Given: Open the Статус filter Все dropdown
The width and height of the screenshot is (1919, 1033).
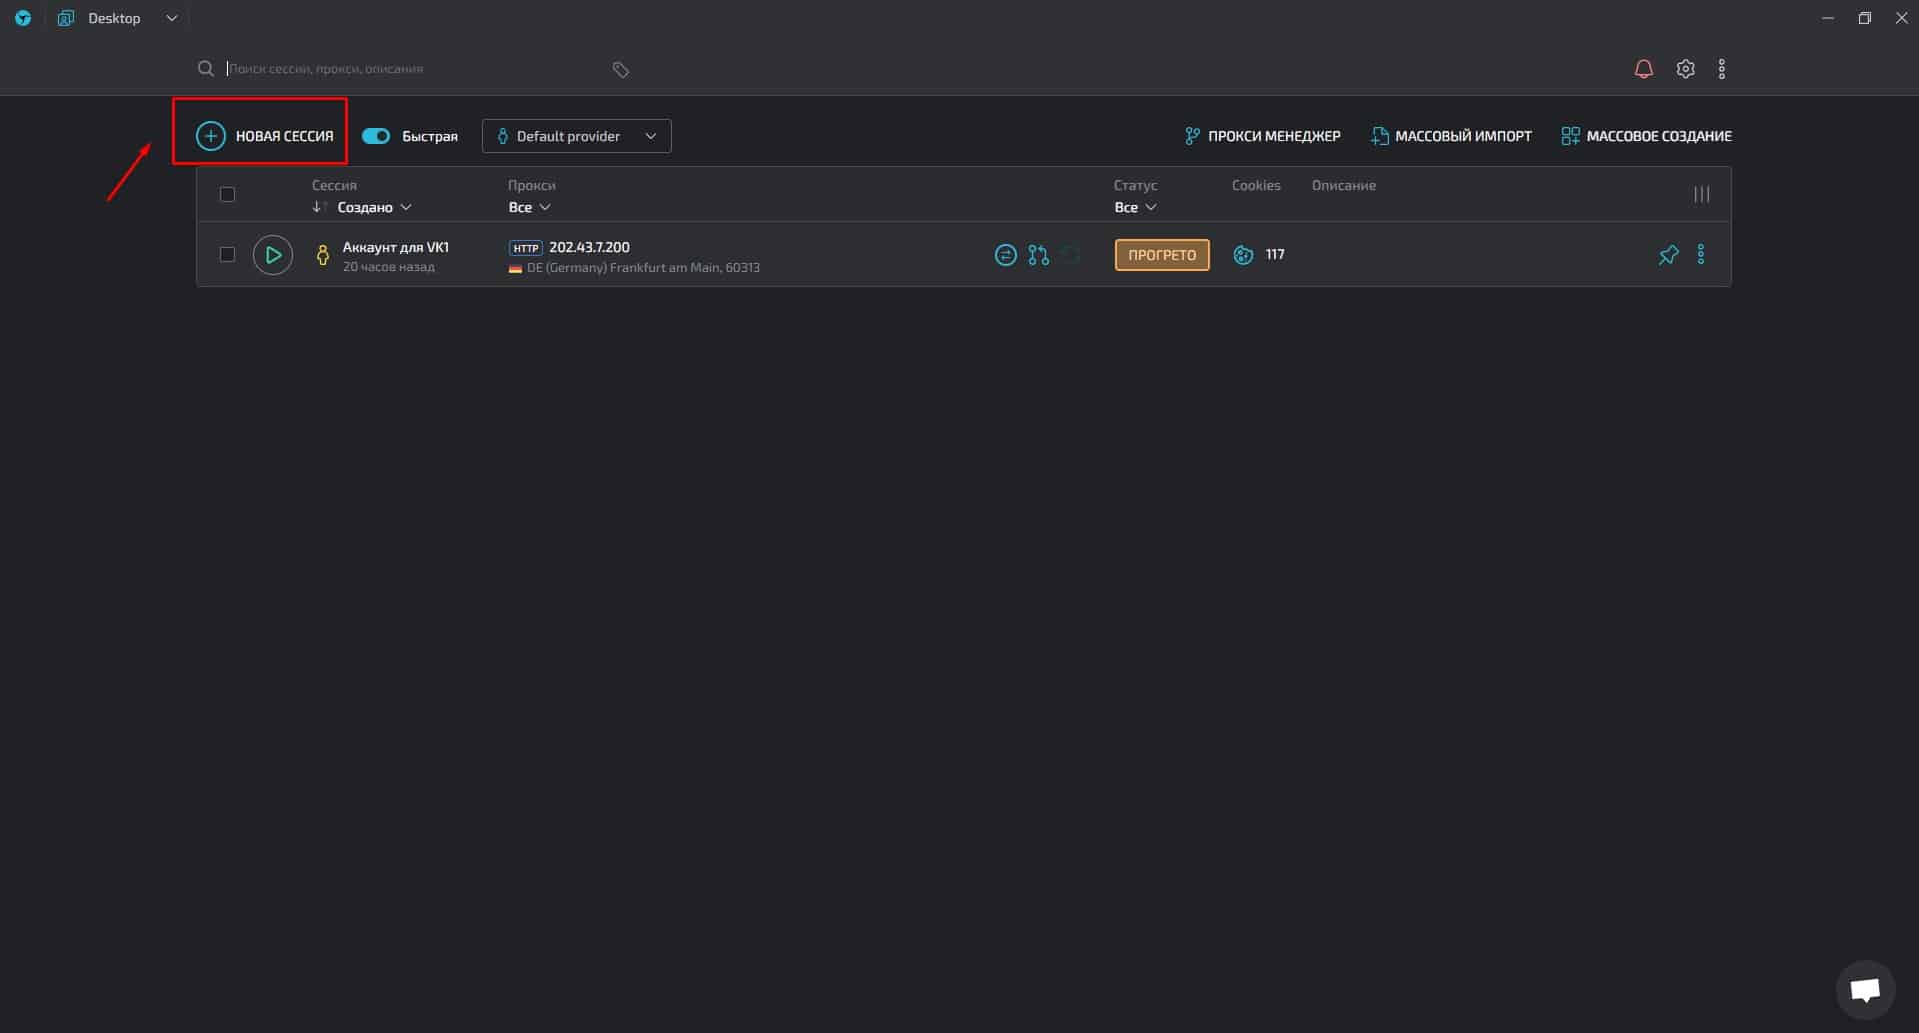Looking at the screenshot, I should [x=1135, y=207].
